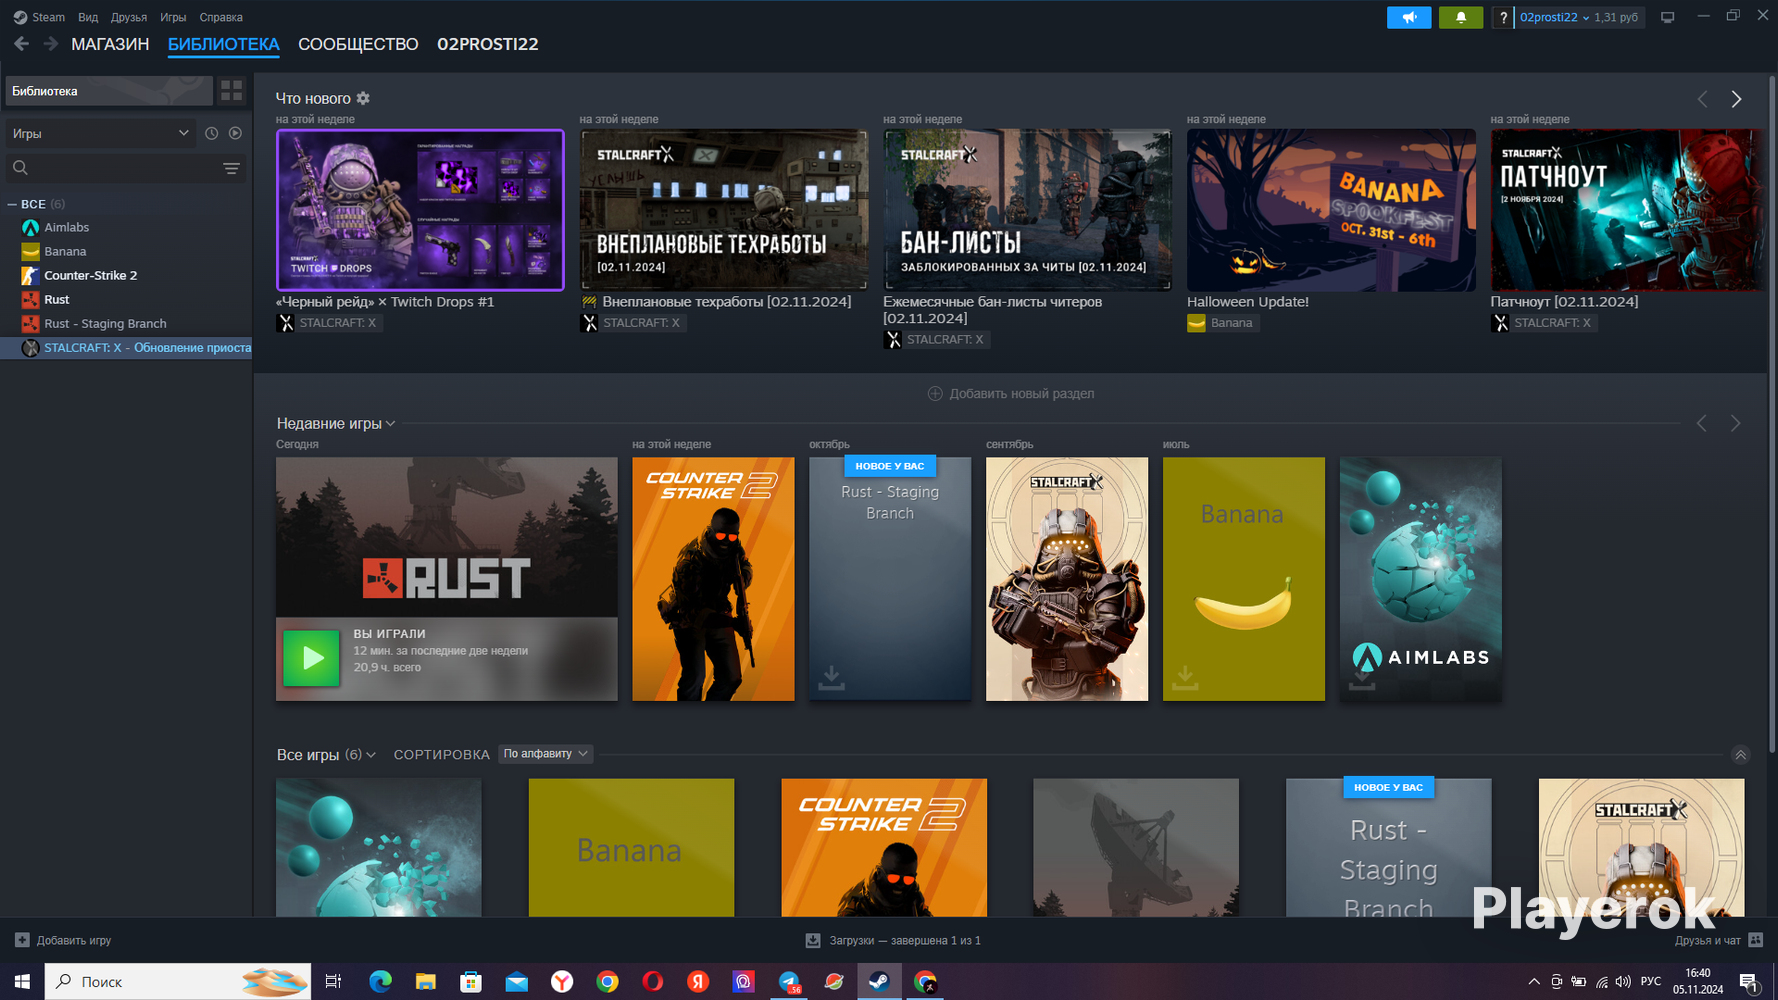Open the Справка menu
Screen dimensions: 1778x1000
[x=221, y=17]
